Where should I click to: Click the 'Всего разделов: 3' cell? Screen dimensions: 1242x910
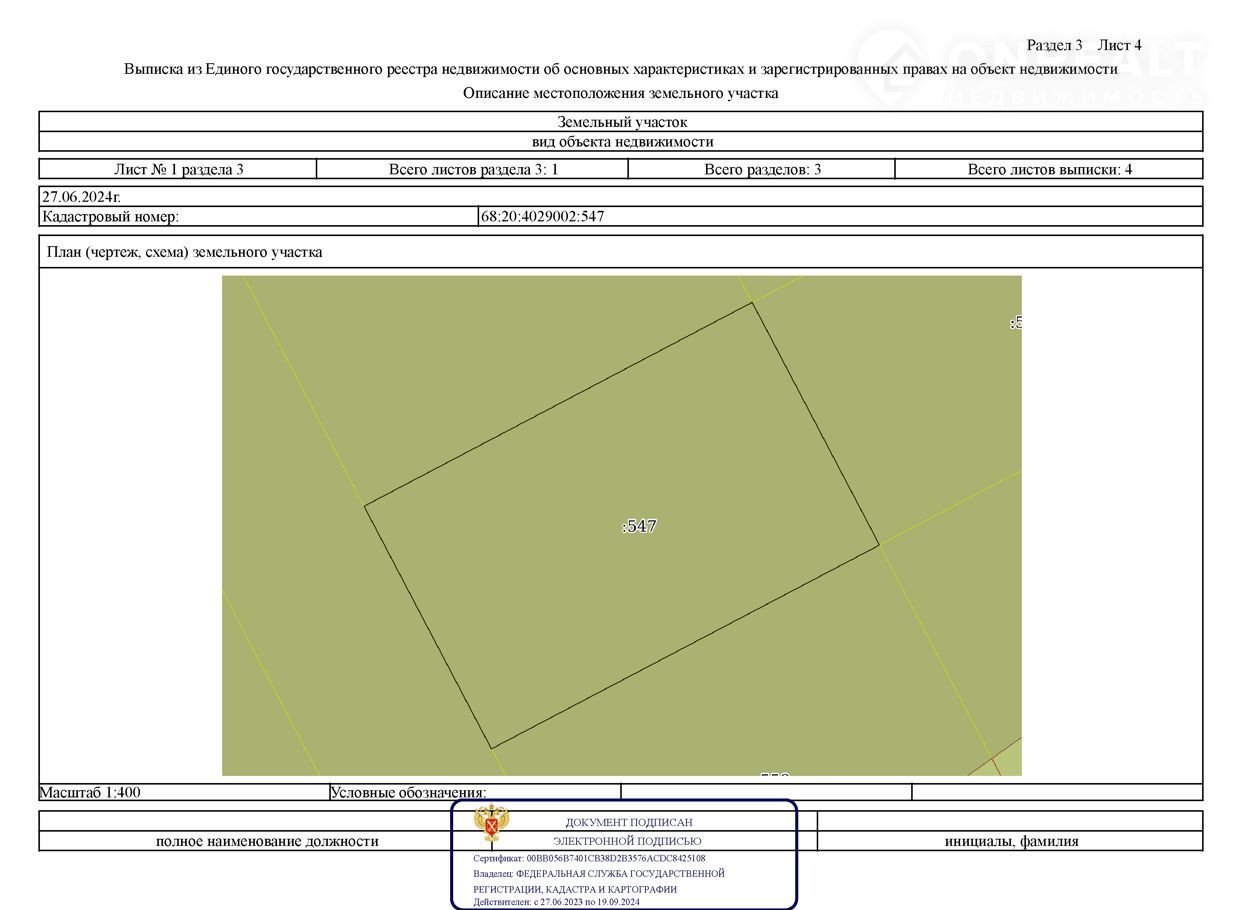coord(762,169)
